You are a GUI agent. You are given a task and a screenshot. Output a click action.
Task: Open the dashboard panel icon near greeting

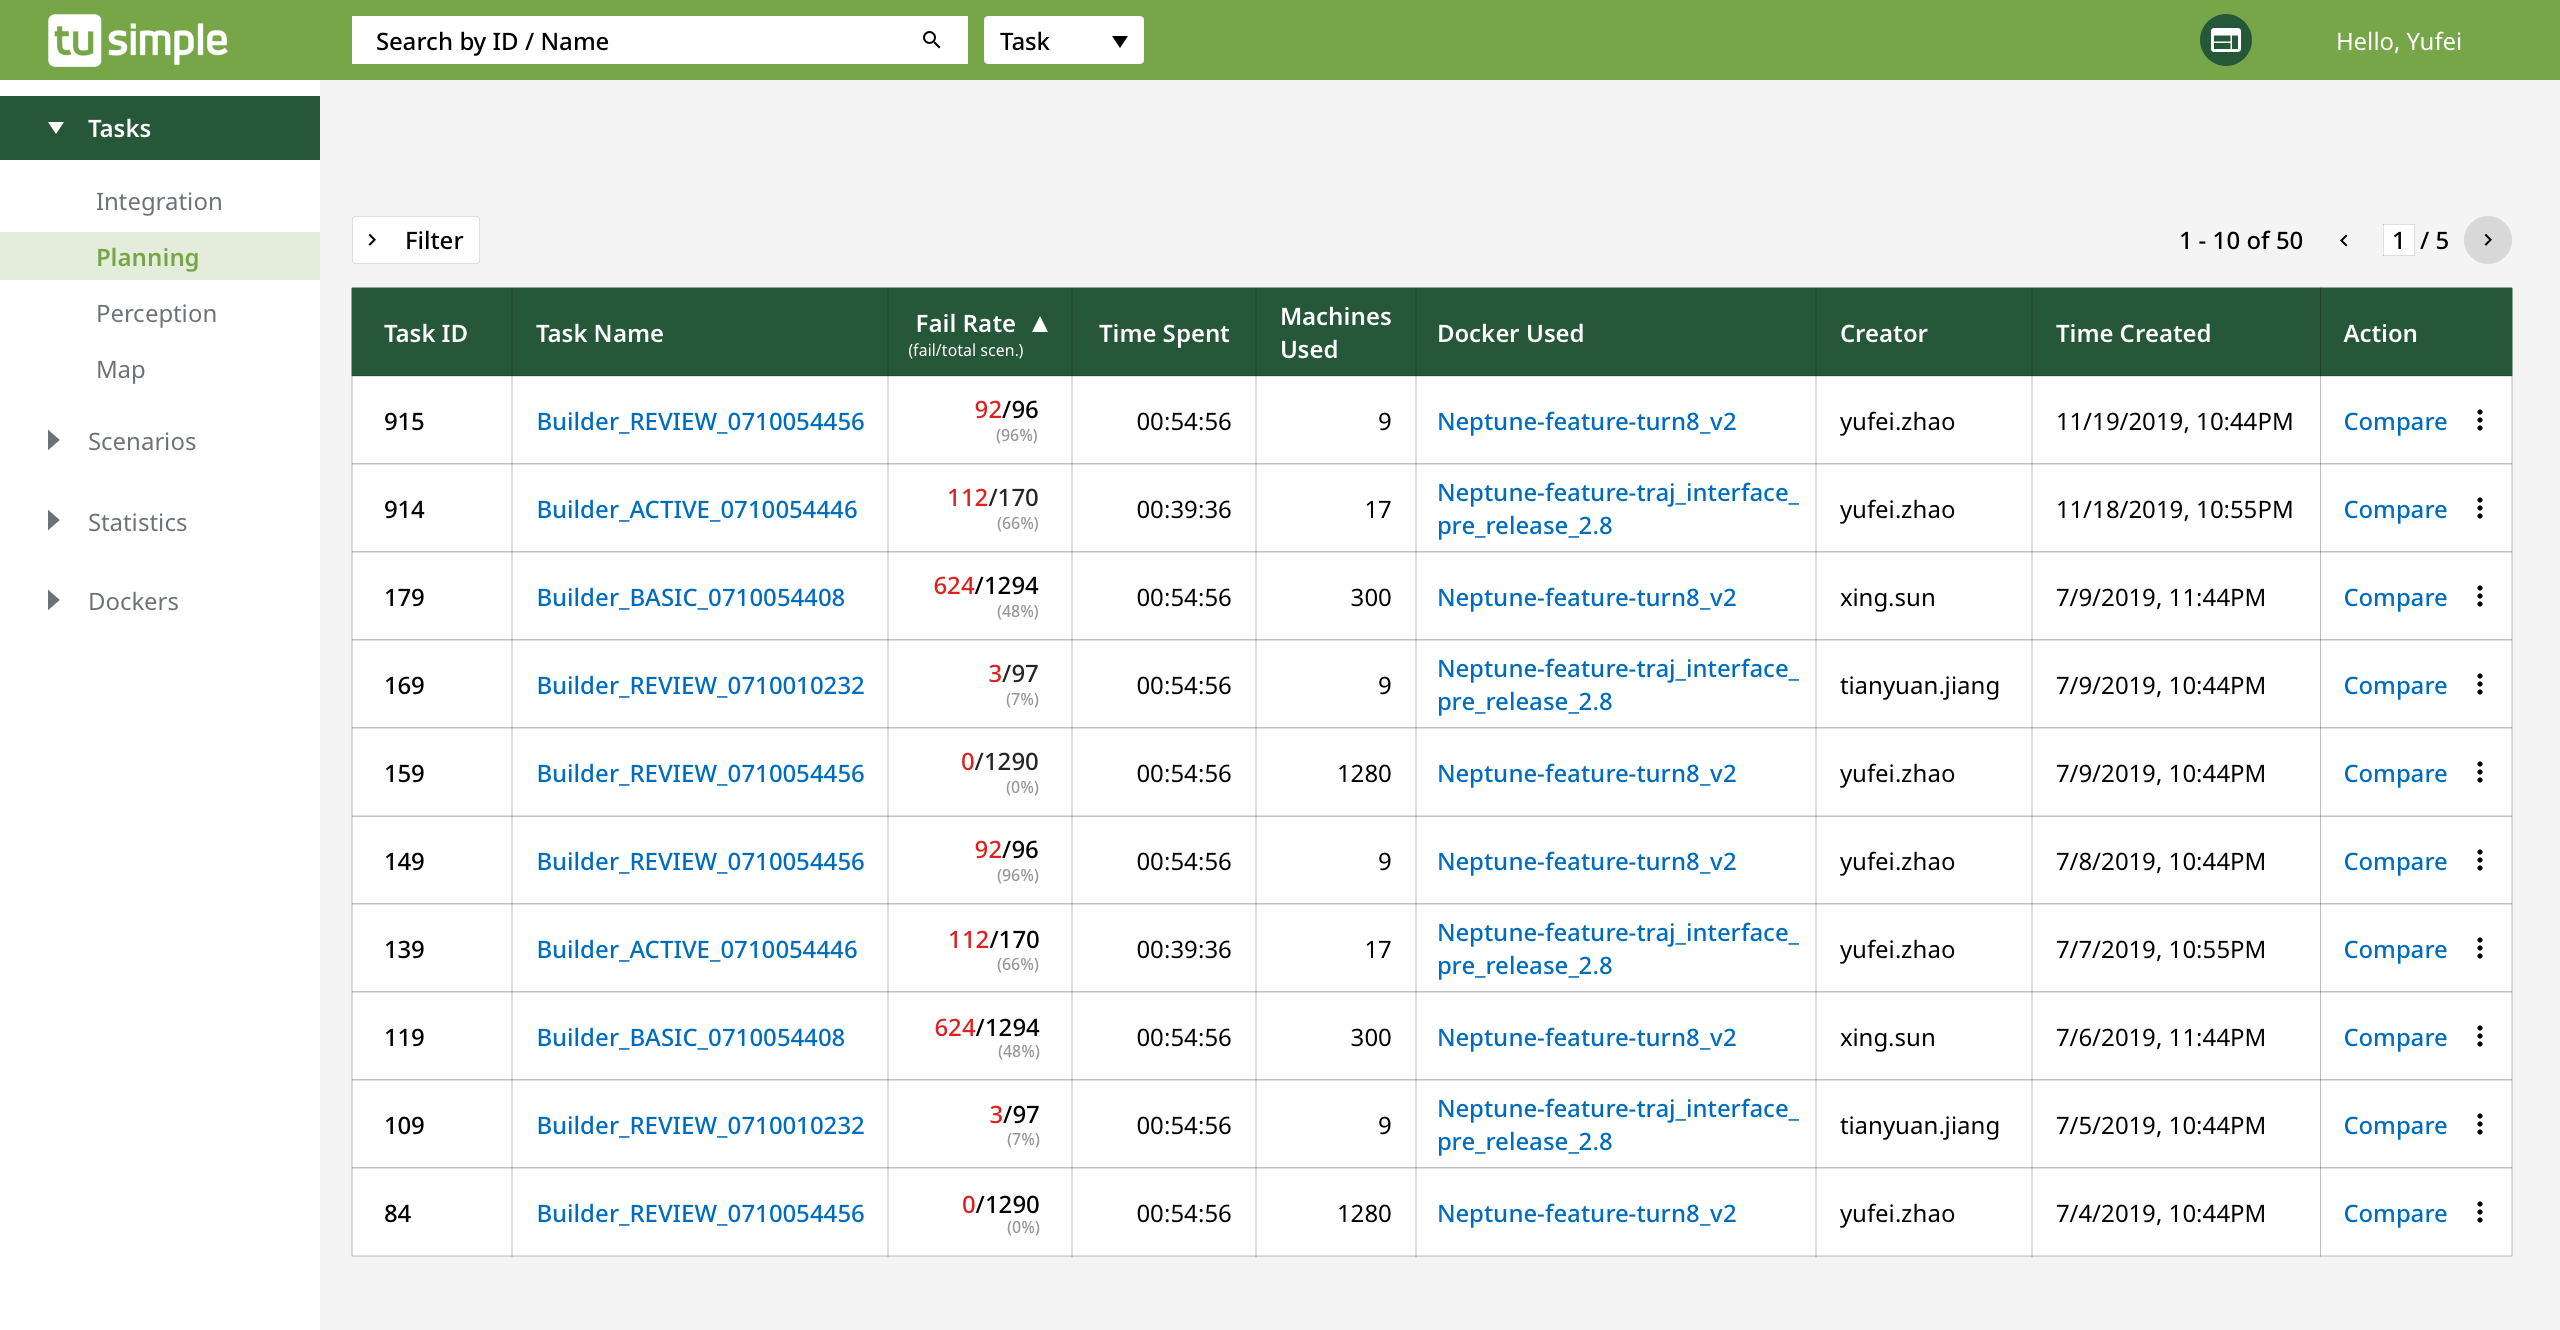(2225, 40)
